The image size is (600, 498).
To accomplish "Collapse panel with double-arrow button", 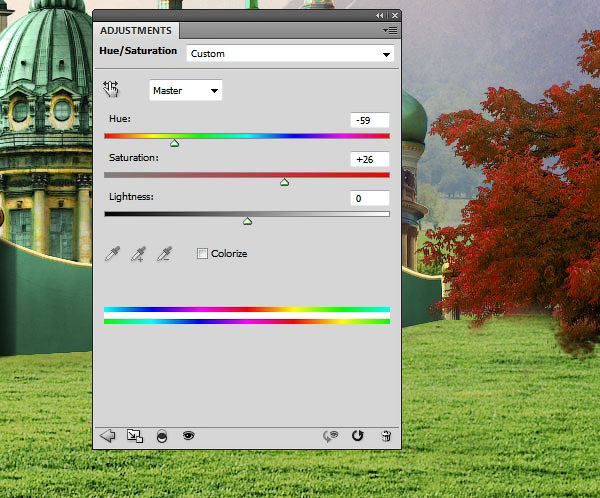I will pyautogui.click(x=380, y=16).
